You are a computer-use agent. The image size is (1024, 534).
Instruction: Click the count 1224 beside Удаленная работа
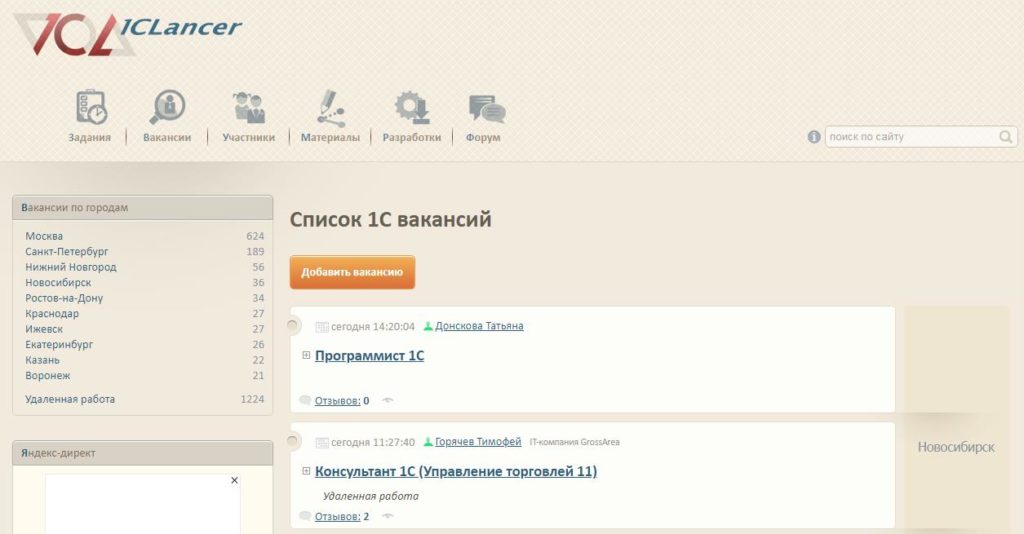click(252, 400)
